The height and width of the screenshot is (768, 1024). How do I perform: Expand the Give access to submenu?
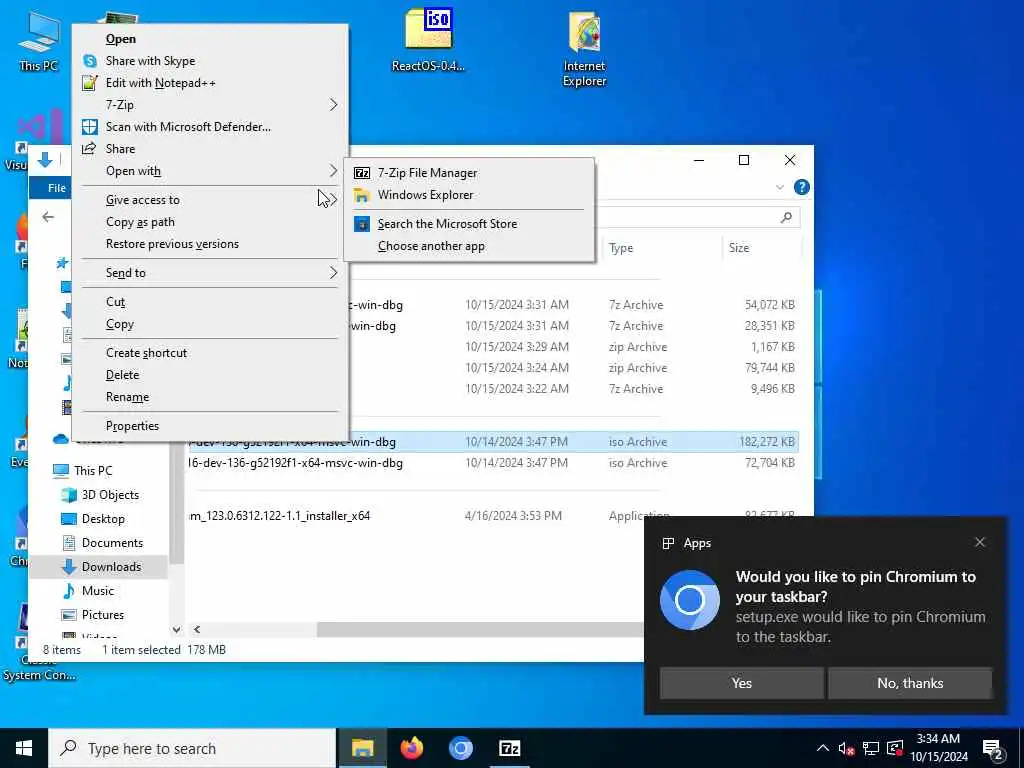coord(333,200)
